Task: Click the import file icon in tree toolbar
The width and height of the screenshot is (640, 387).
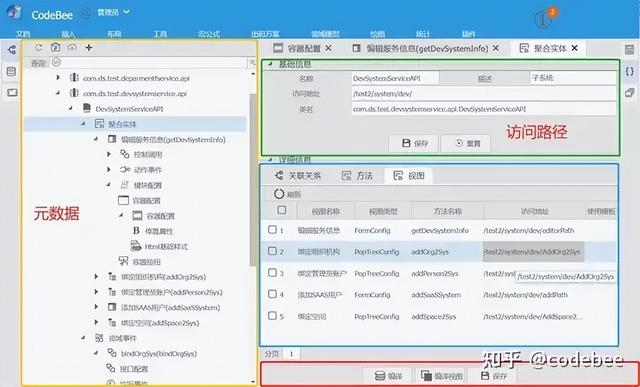Action: (56, 47)
